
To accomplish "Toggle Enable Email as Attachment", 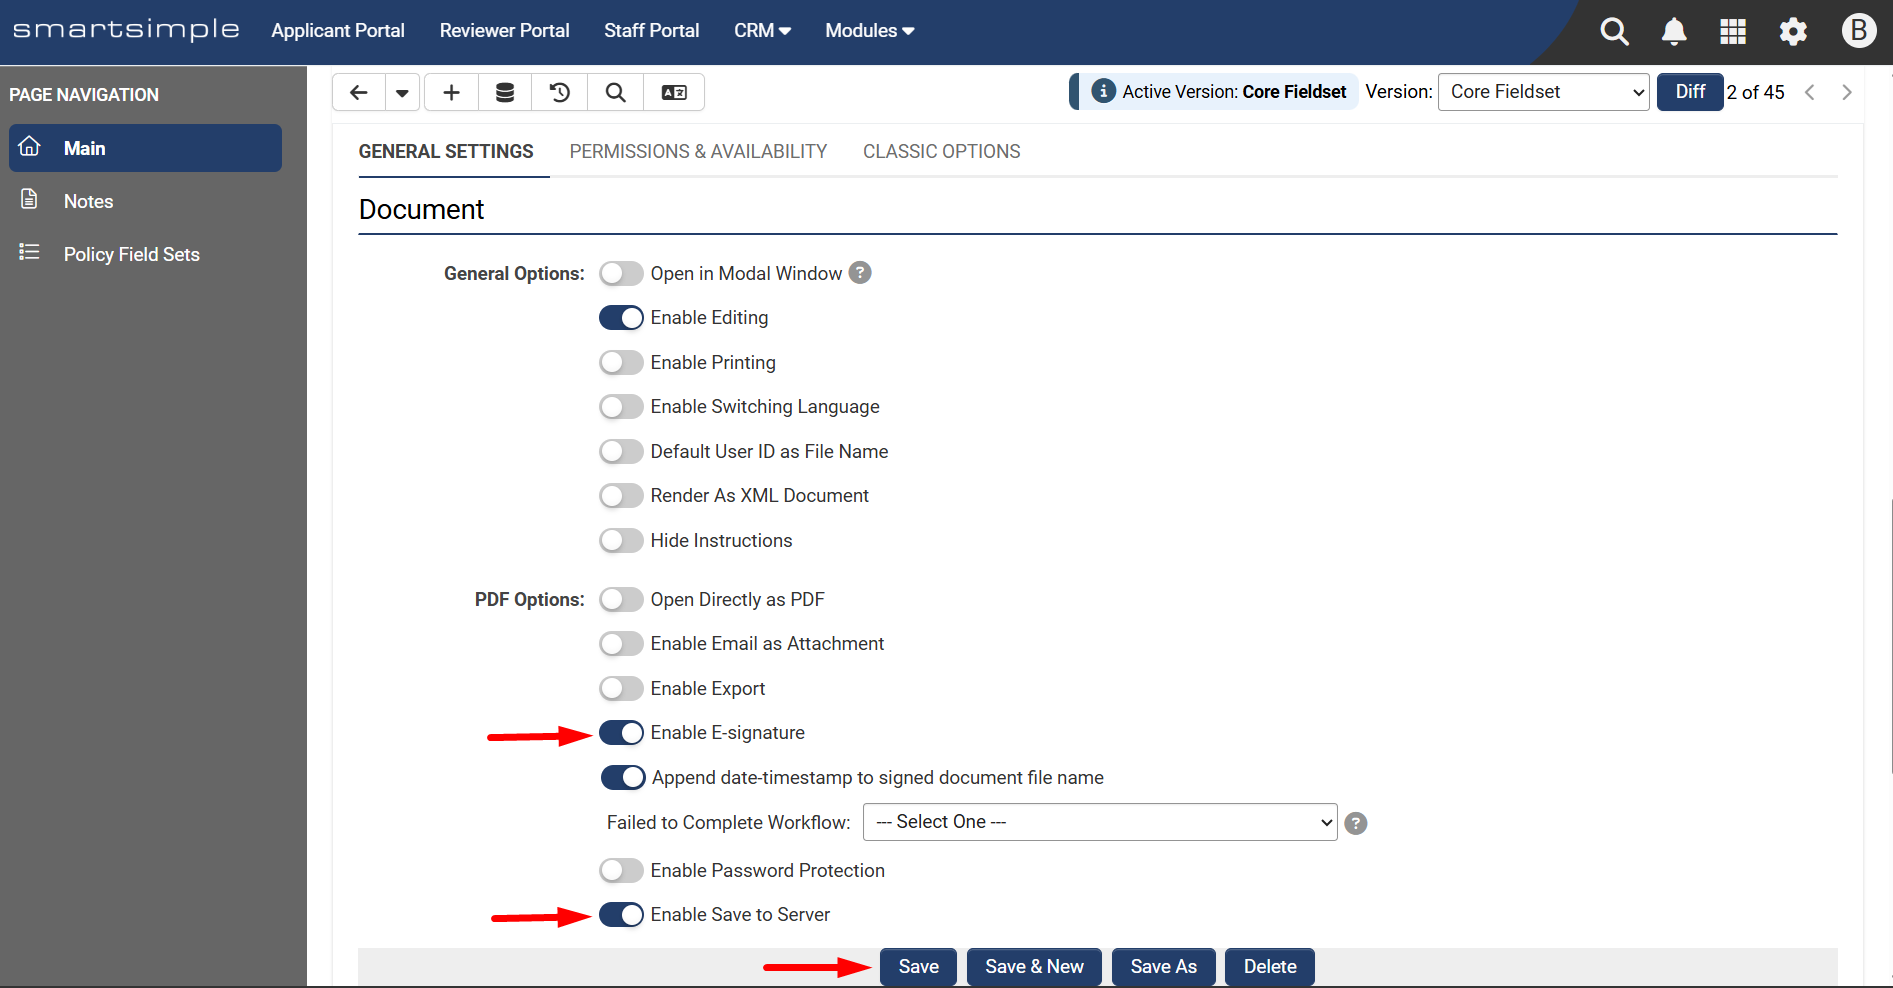I will pyautogui.click(x=621, y=644).
